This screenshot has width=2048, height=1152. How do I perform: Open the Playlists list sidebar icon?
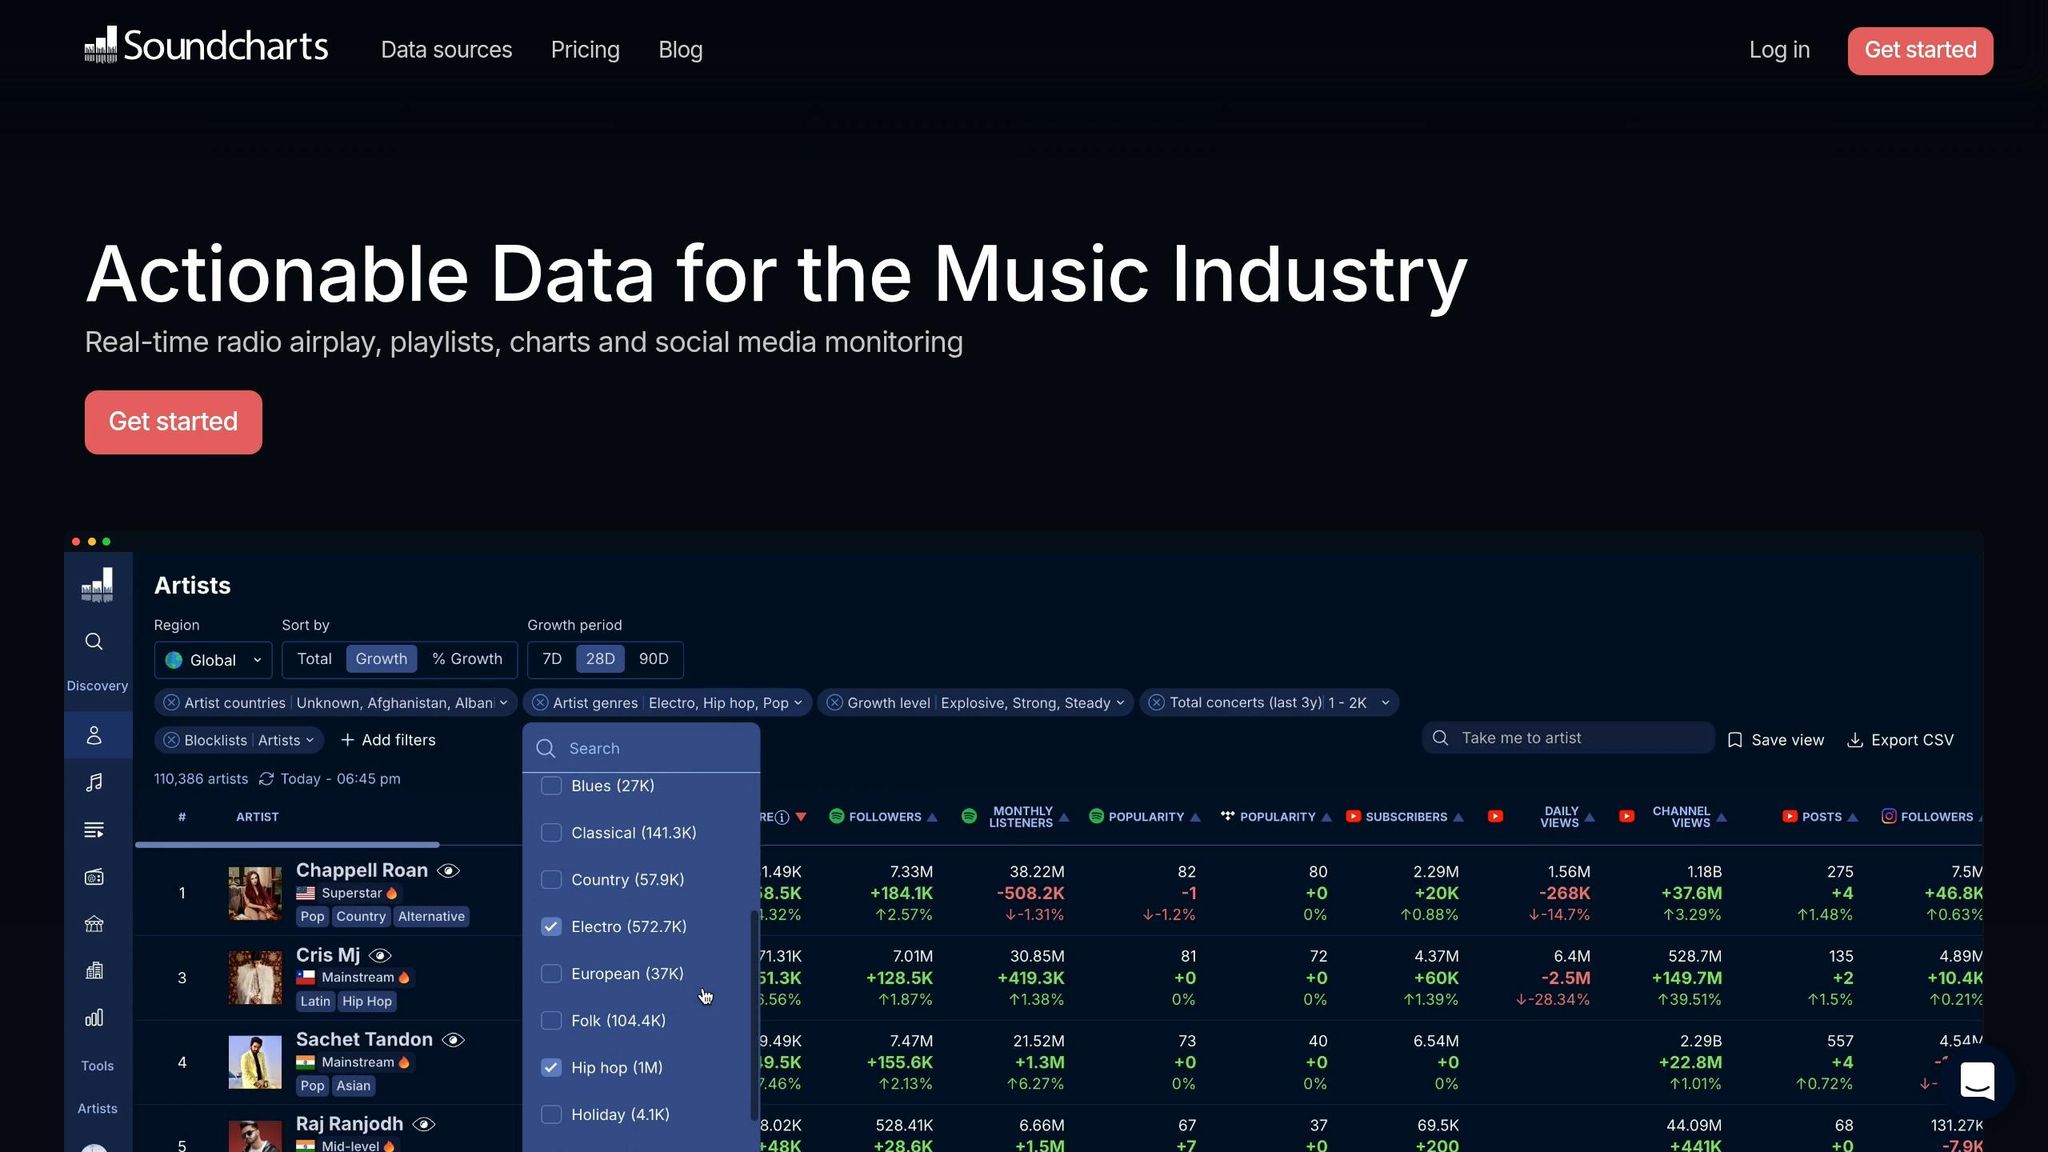click(94, 830)
